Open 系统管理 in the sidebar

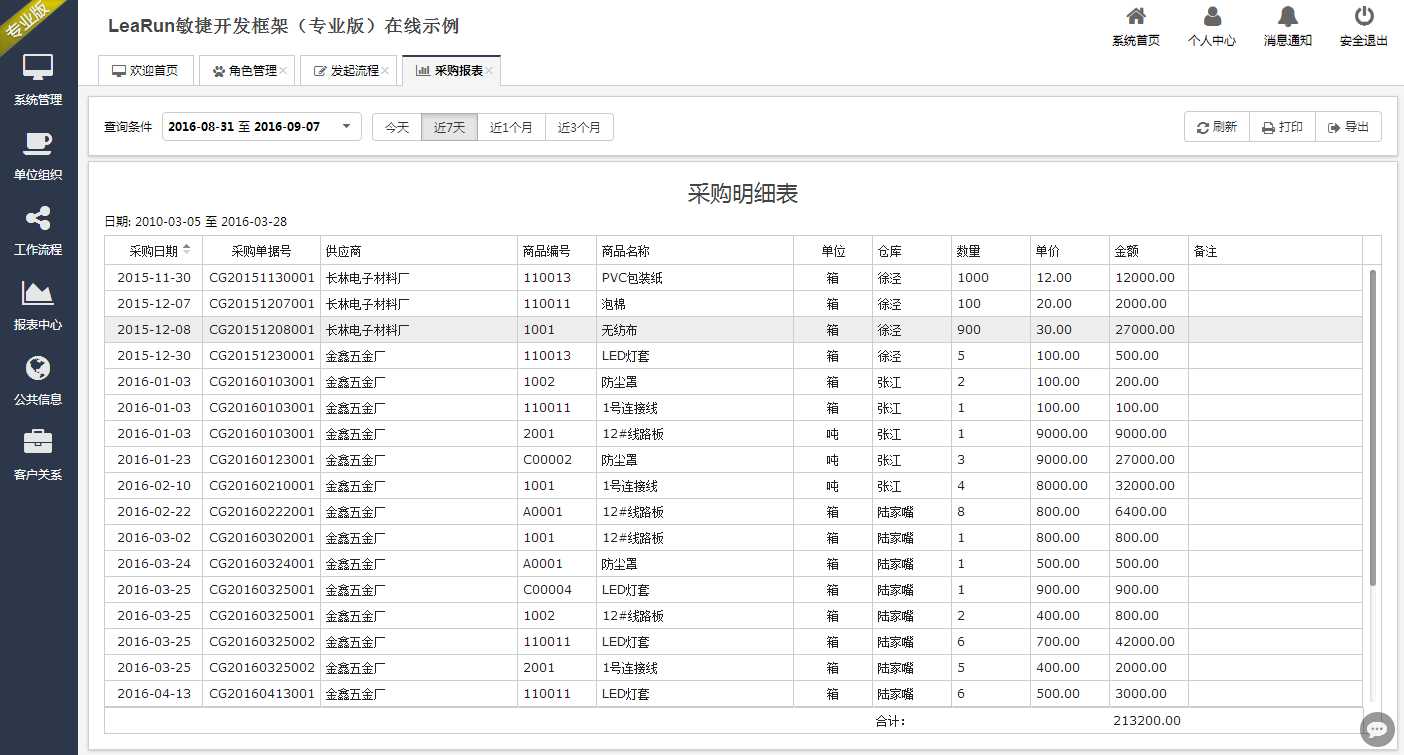tap(38, 80)
